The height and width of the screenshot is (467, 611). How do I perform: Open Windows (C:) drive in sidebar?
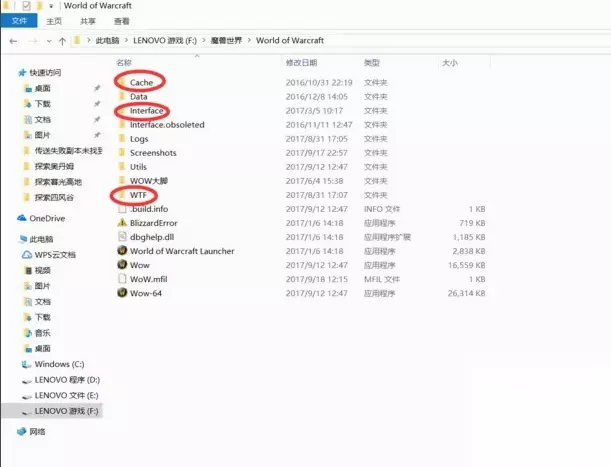coord(59,364)
